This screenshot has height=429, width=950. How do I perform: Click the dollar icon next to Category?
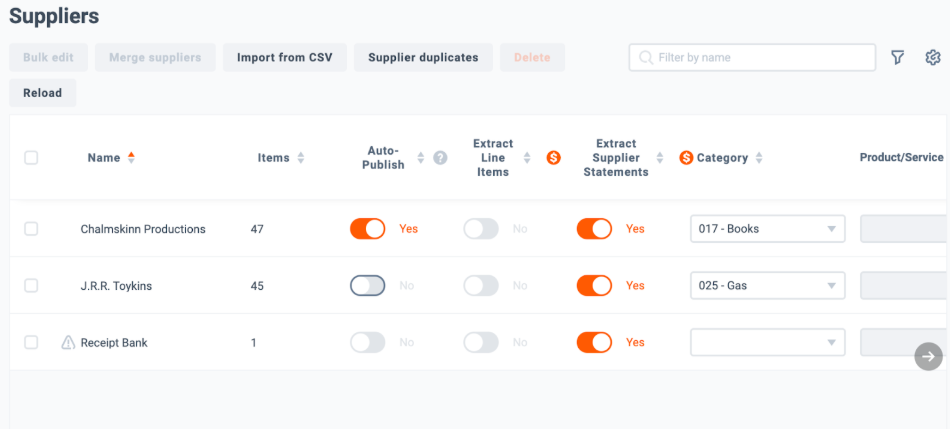coord(686,158)
